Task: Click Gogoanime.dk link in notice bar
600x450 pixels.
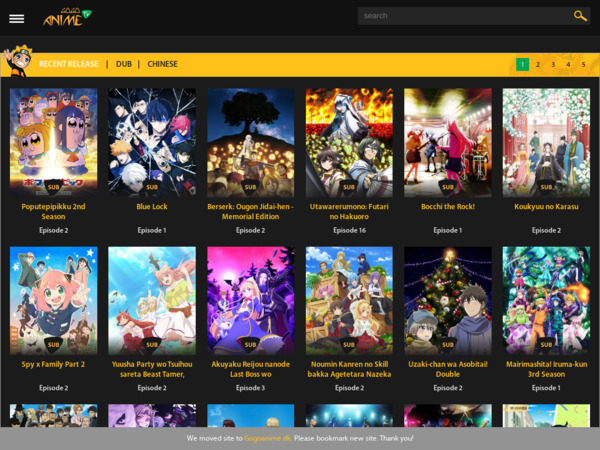Action: (x=267, y=438)
